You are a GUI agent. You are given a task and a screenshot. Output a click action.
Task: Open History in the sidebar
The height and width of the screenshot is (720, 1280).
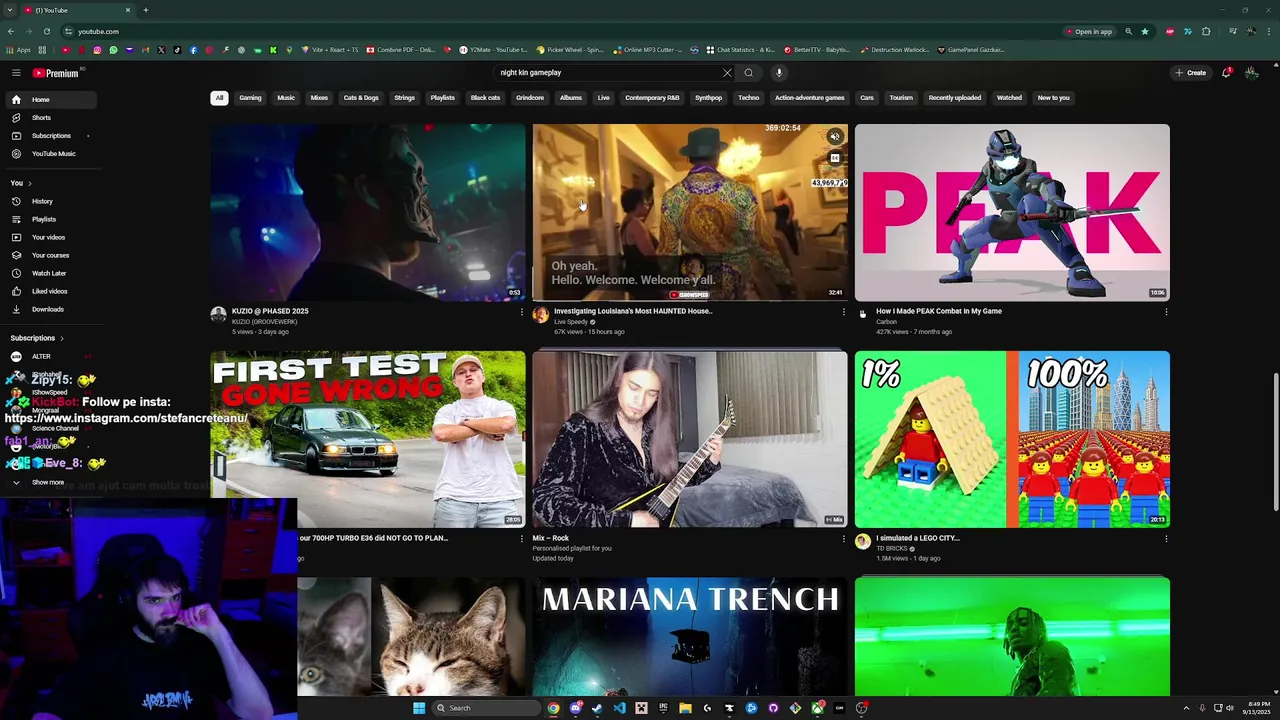pyautogui.click(x=50, y=201)
